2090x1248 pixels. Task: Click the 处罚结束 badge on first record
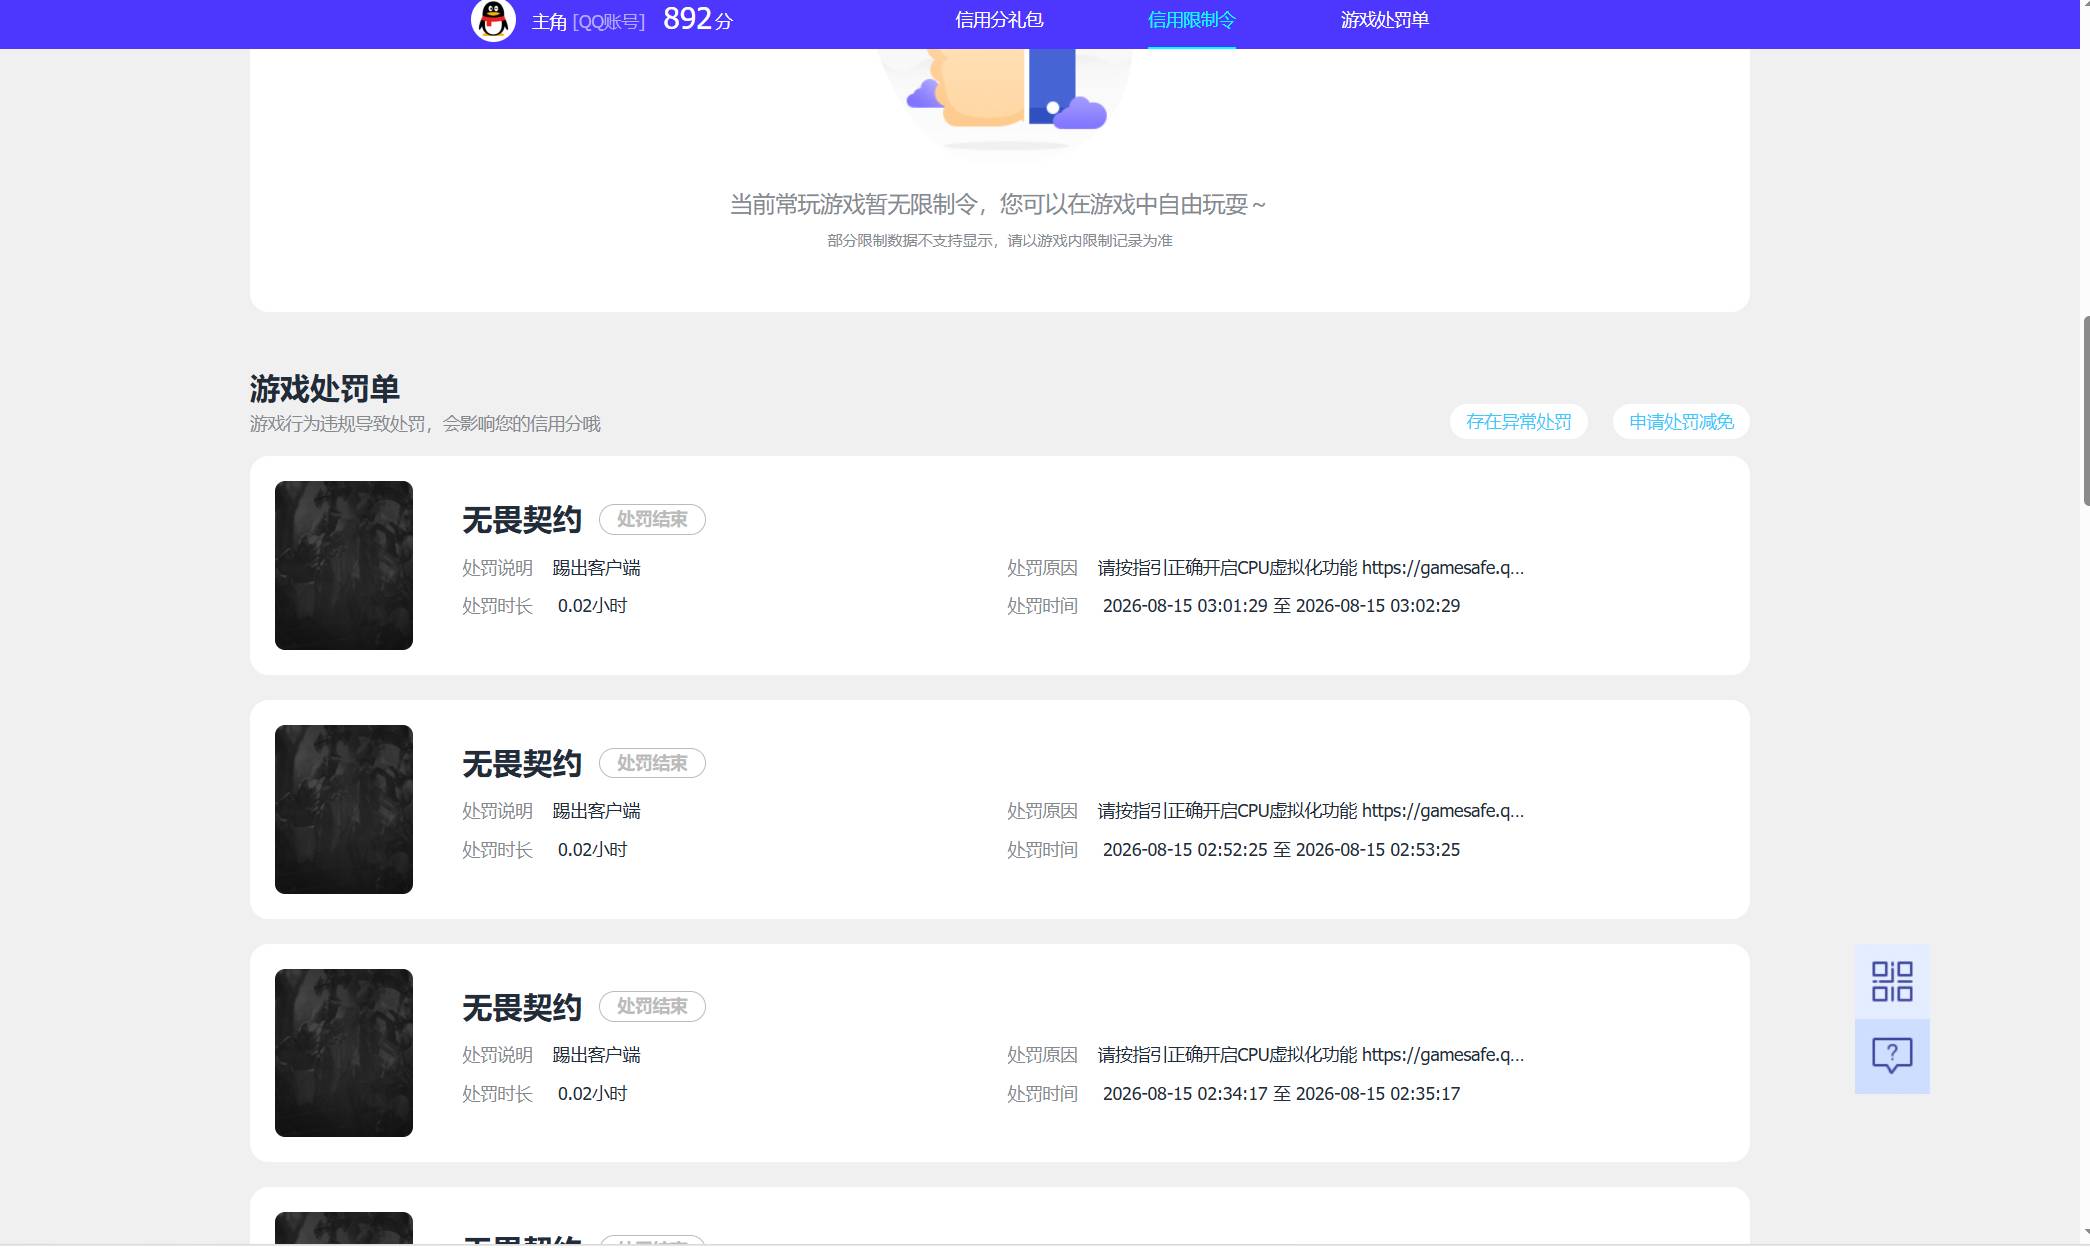[652, 519]
